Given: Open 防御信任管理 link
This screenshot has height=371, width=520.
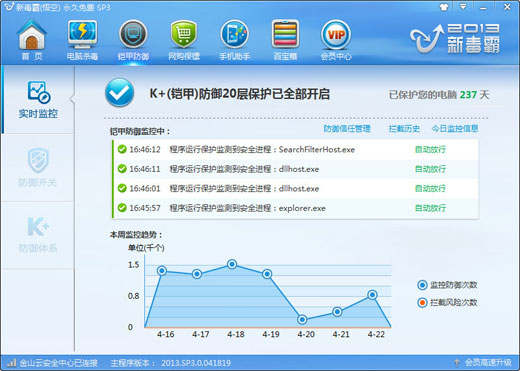Looking at the screenshot, I should pos(347,129).
